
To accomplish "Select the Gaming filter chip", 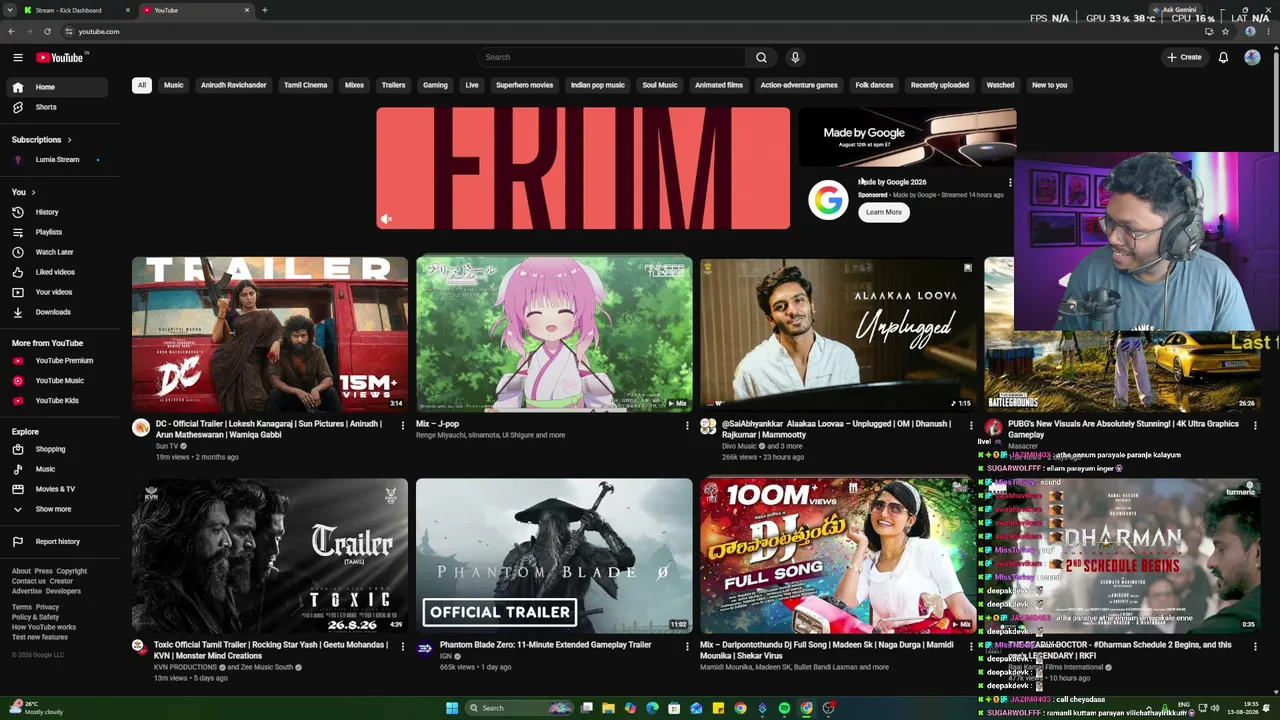I will (x=435, y=85).
